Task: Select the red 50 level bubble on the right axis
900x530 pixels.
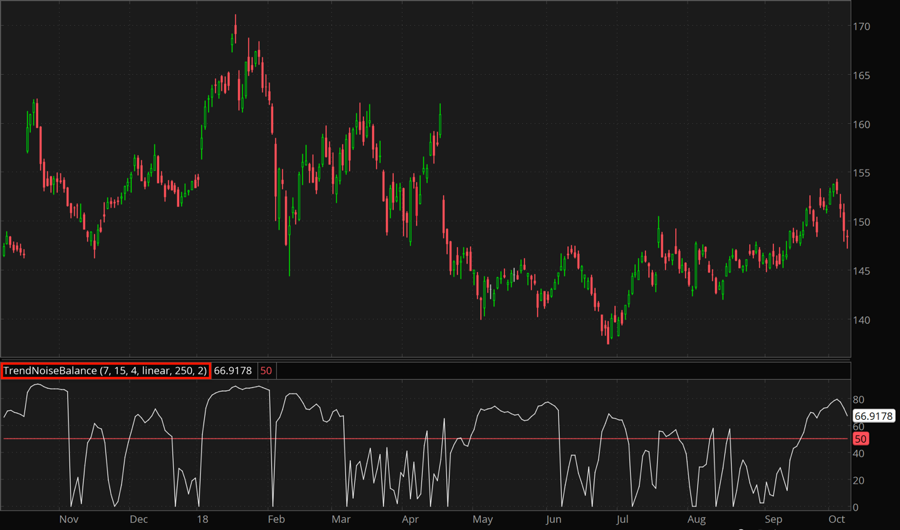Action: click(861, 439)
